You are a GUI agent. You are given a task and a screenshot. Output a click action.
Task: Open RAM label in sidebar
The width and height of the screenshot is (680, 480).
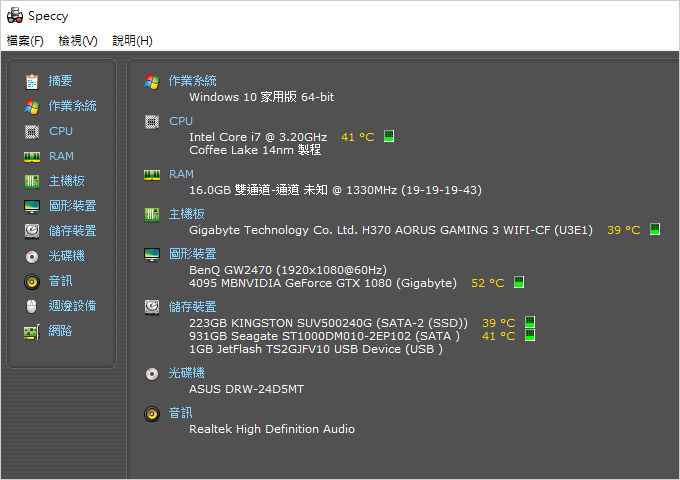click(x=61, y=156)
